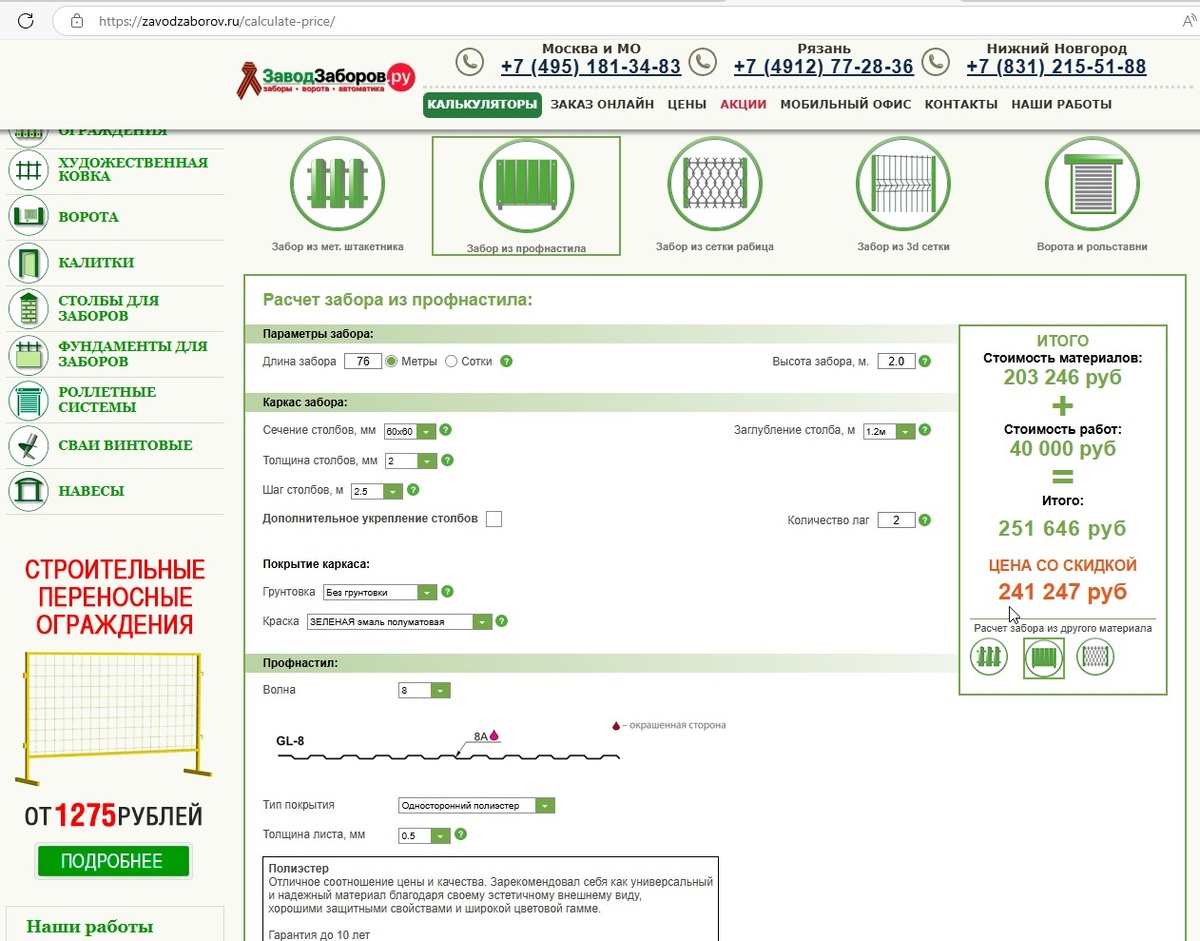
Task: Click the Фундаменты для заборов sidebar icon
Action: (x=29, y=354)
